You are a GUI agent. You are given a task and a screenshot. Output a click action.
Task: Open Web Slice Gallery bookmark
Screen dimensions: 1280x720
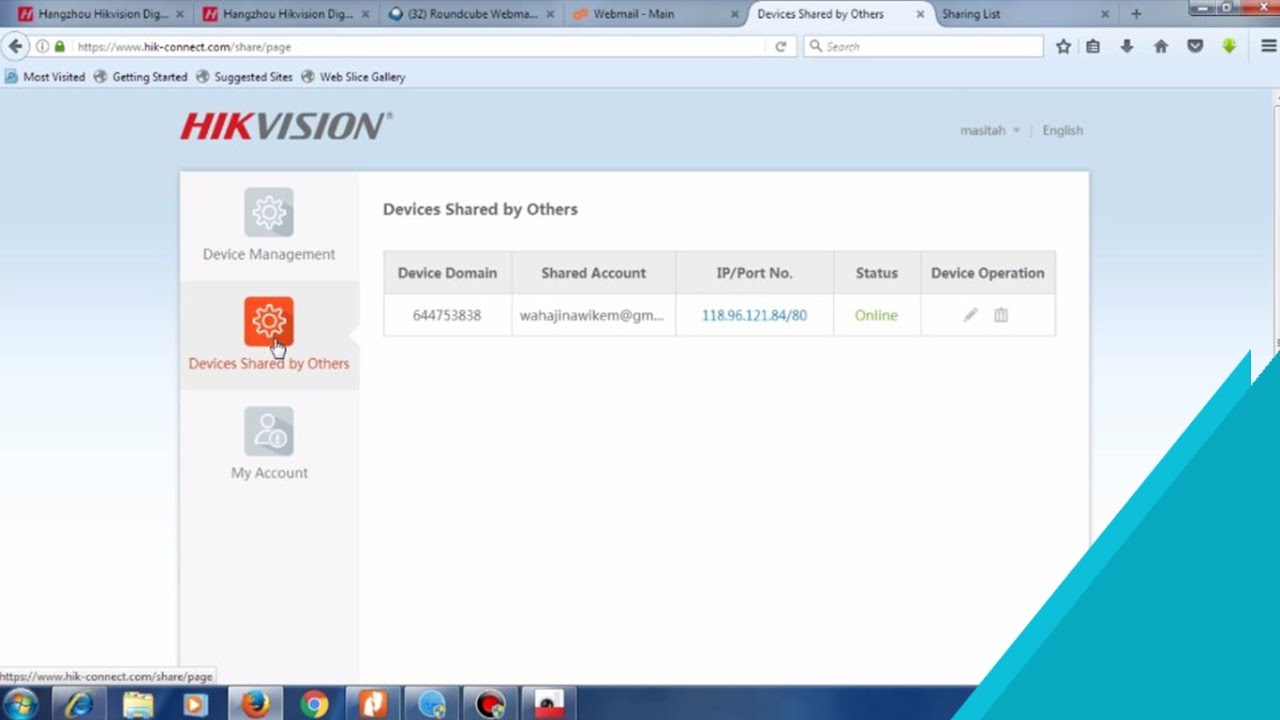pos(353,76)
